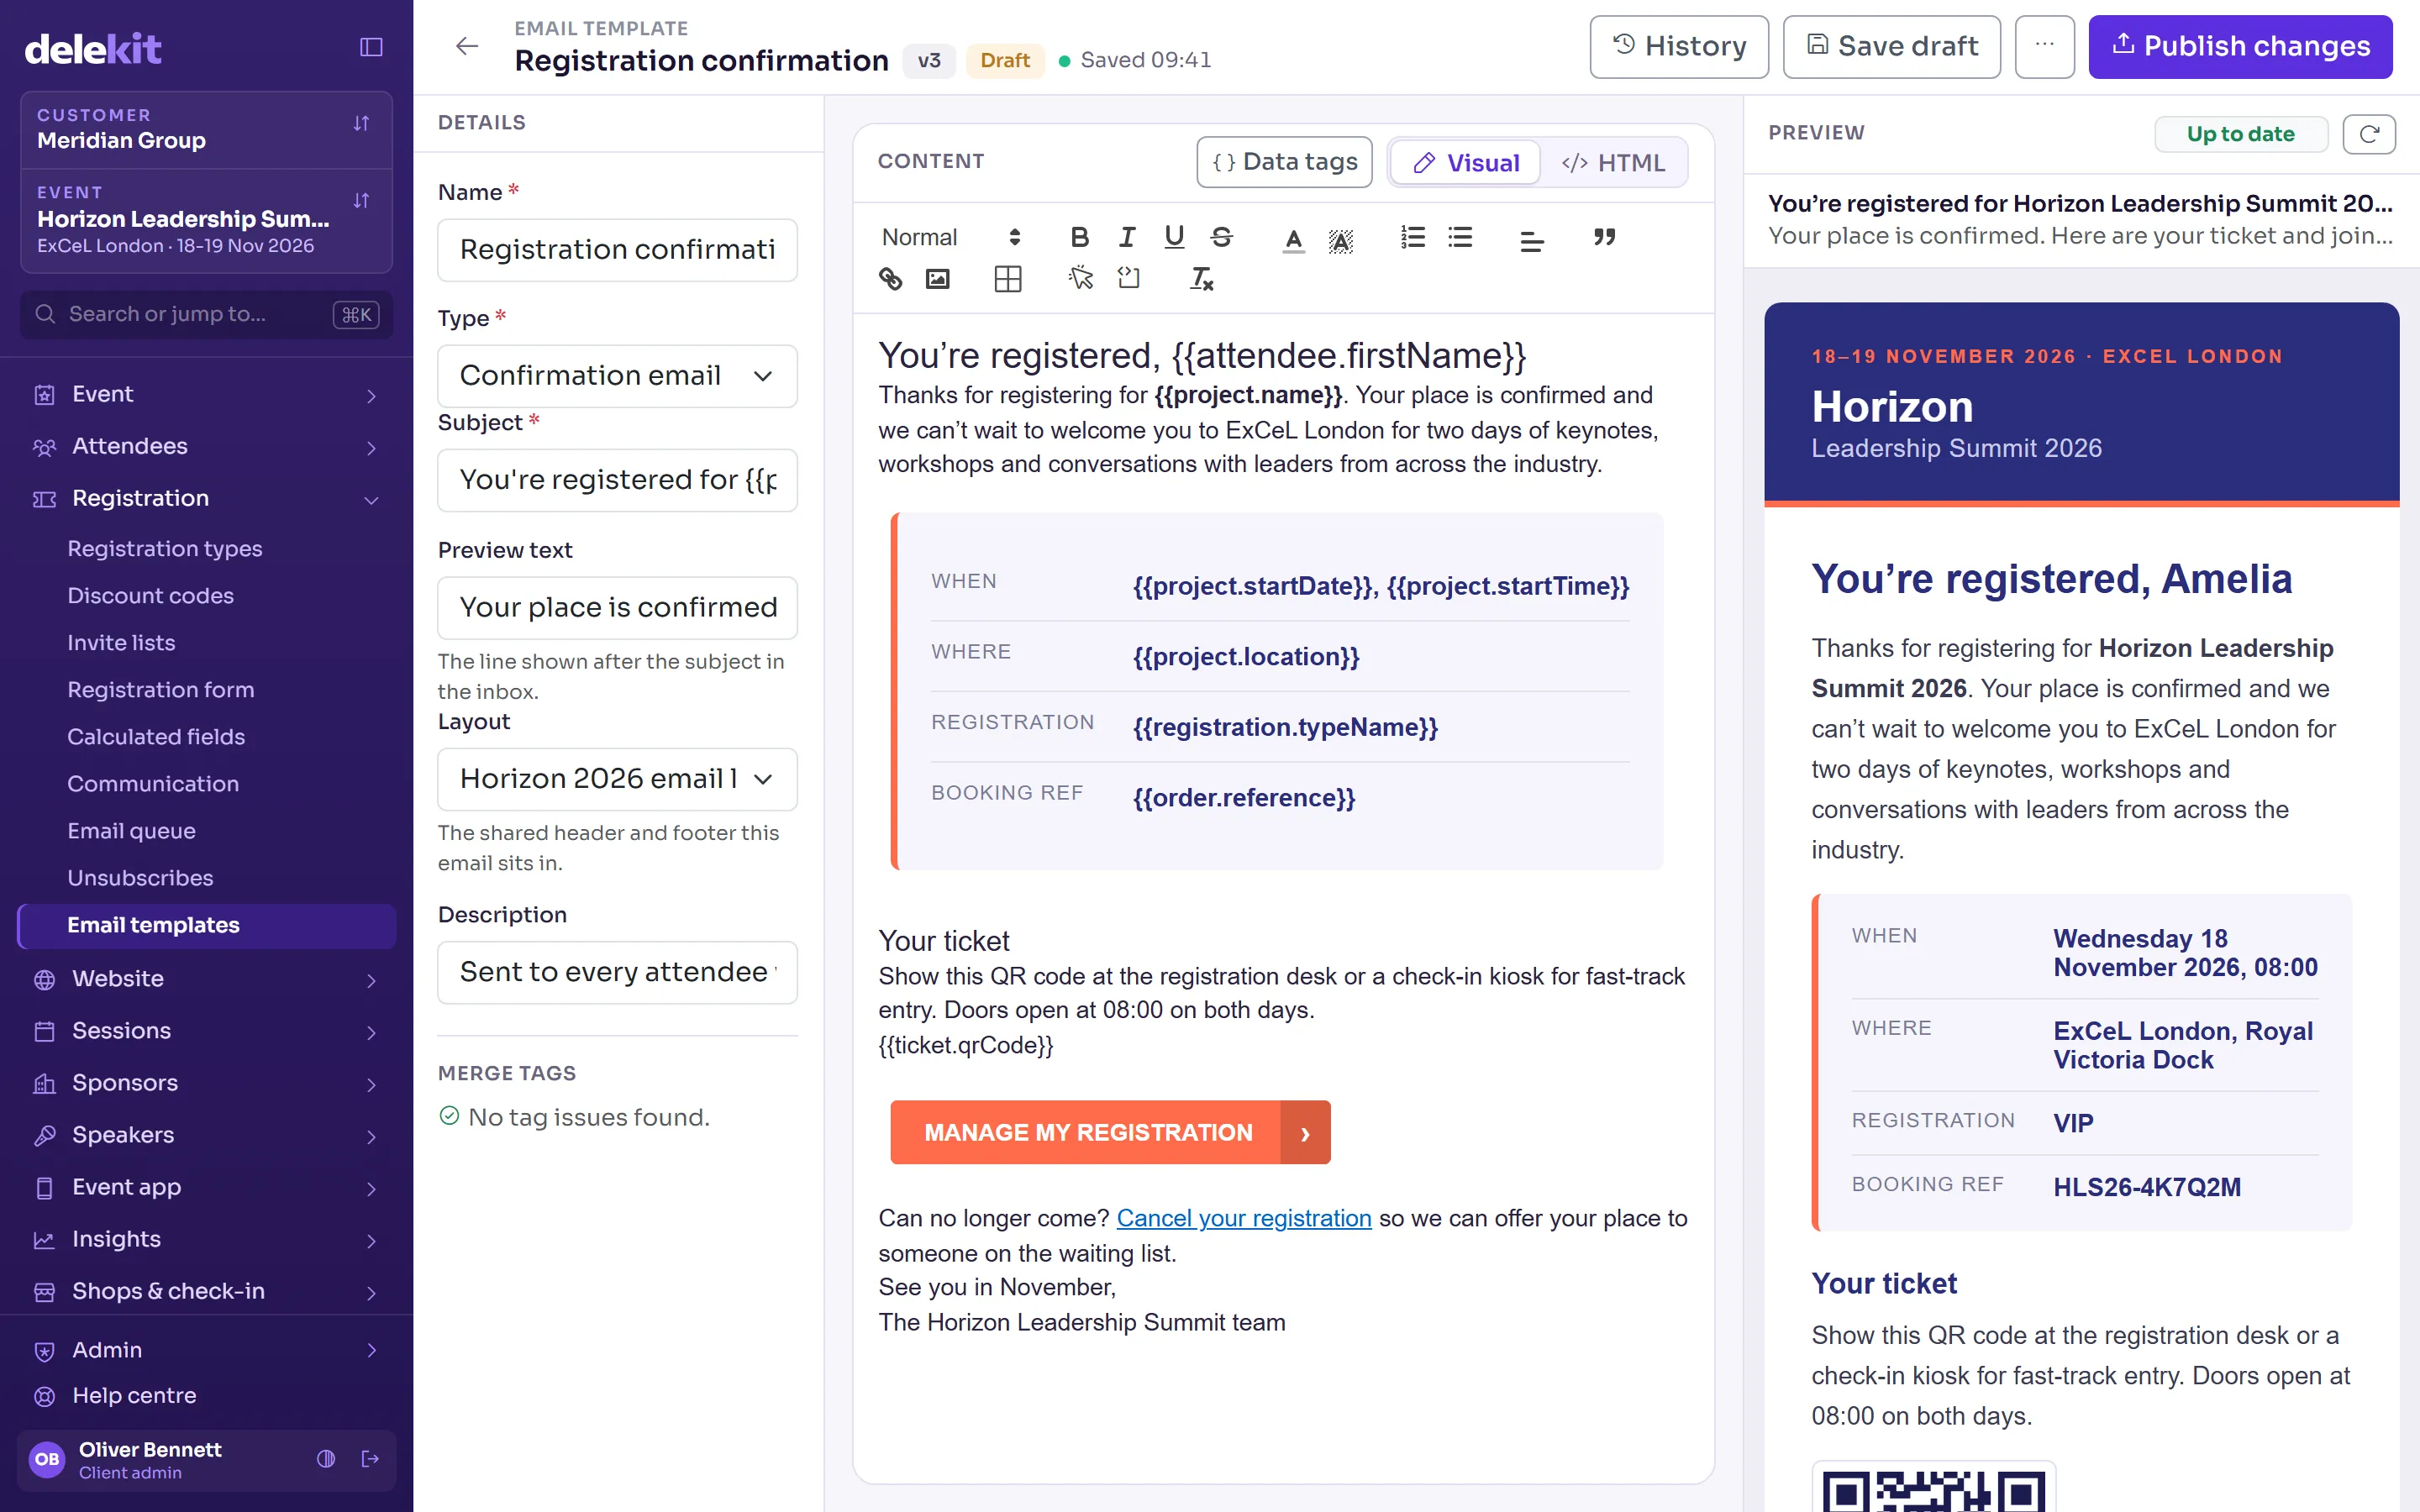Collapse the Registration sidebar section
The height and width of the screenshot is (1512, 2420).
click(206, 498)
